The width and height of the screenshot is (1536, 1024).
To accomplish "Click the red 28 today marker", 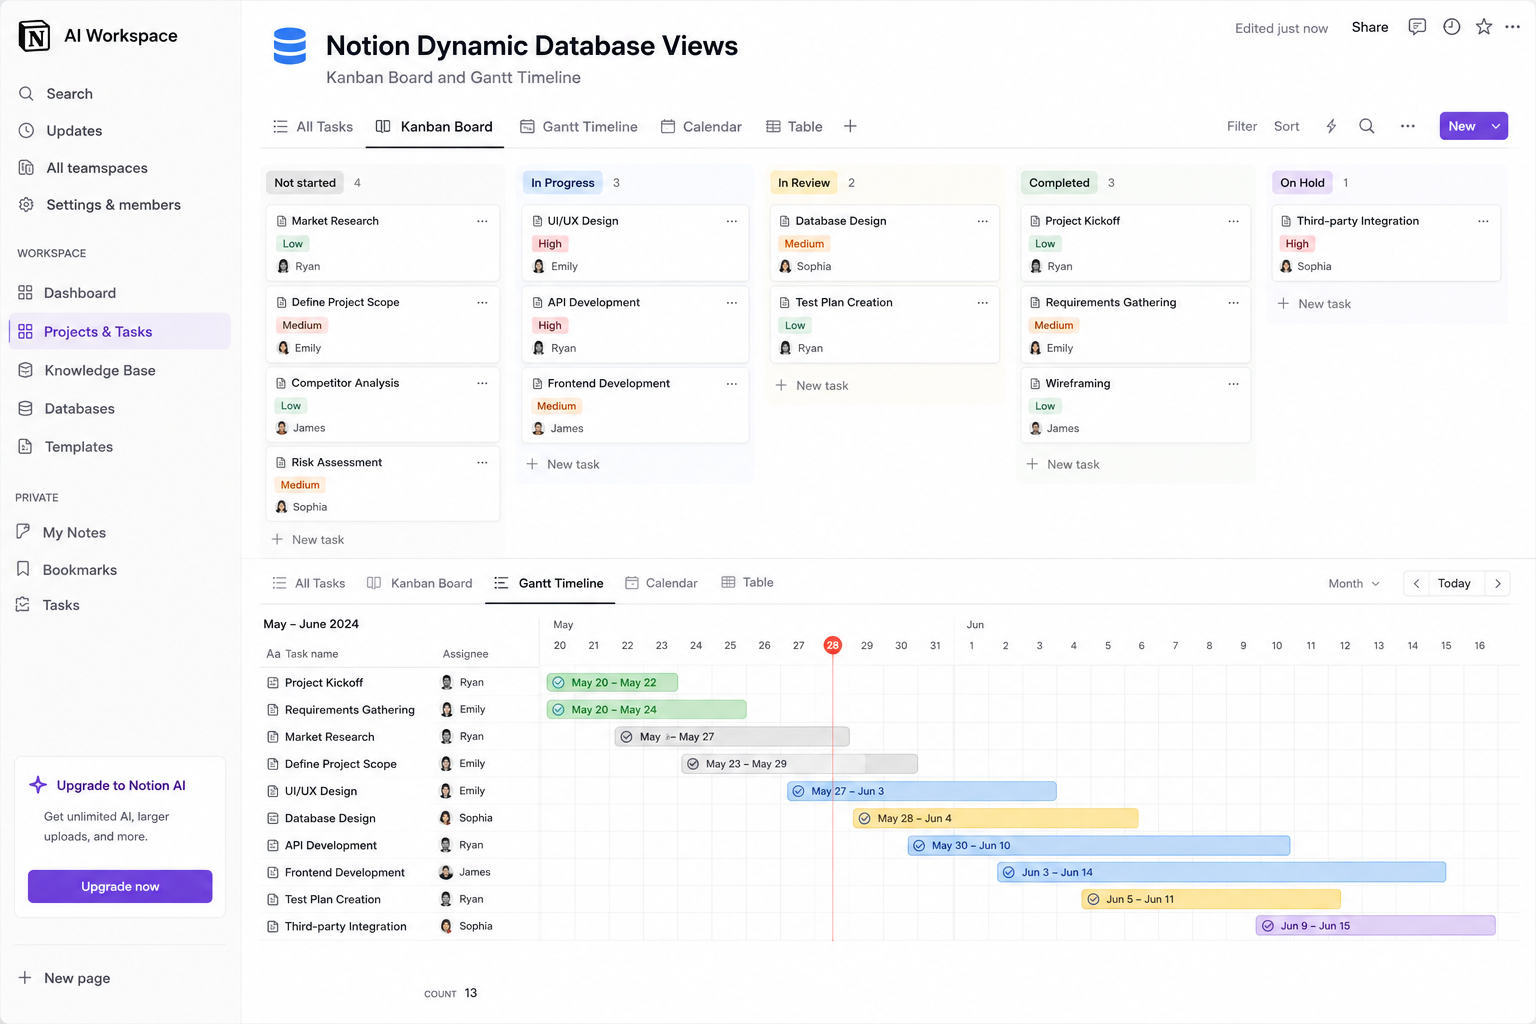I will [x=832, y=646].
